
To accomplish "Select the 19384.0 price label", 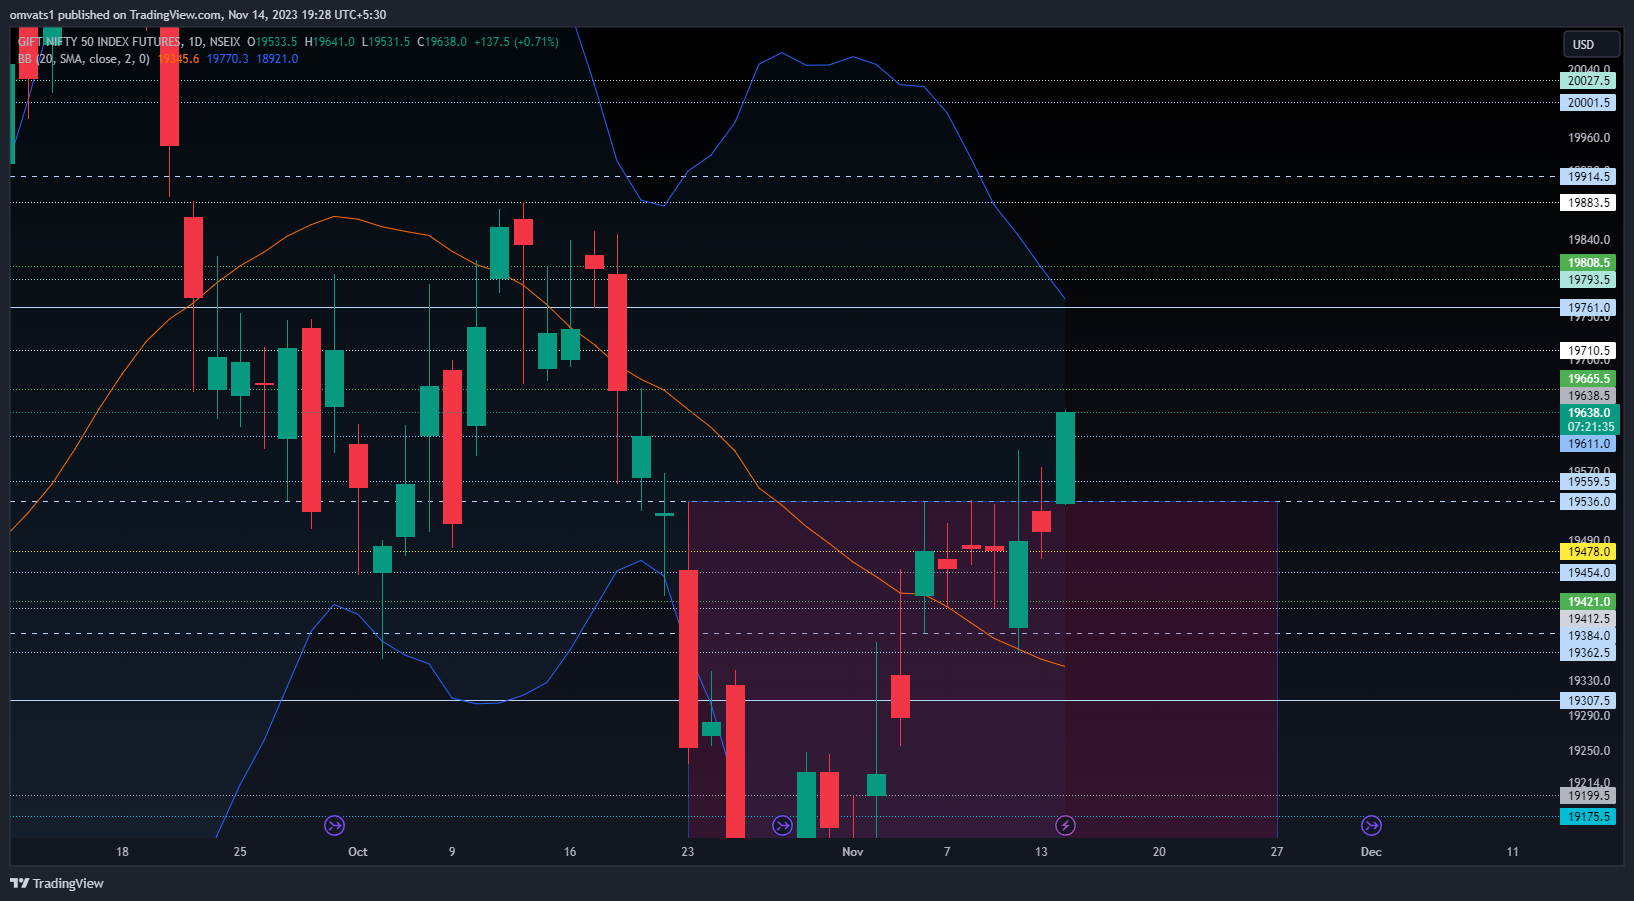I will pyautogui.click(x=1588, y=636).
